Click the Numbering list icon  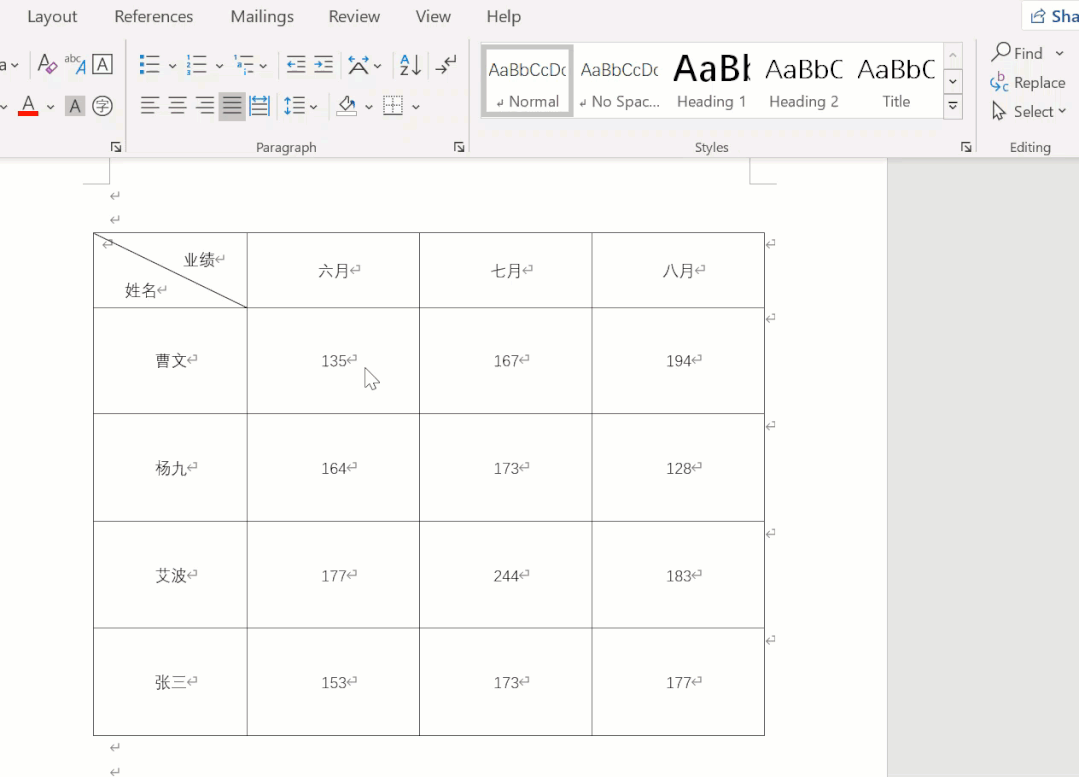point(197,65)
